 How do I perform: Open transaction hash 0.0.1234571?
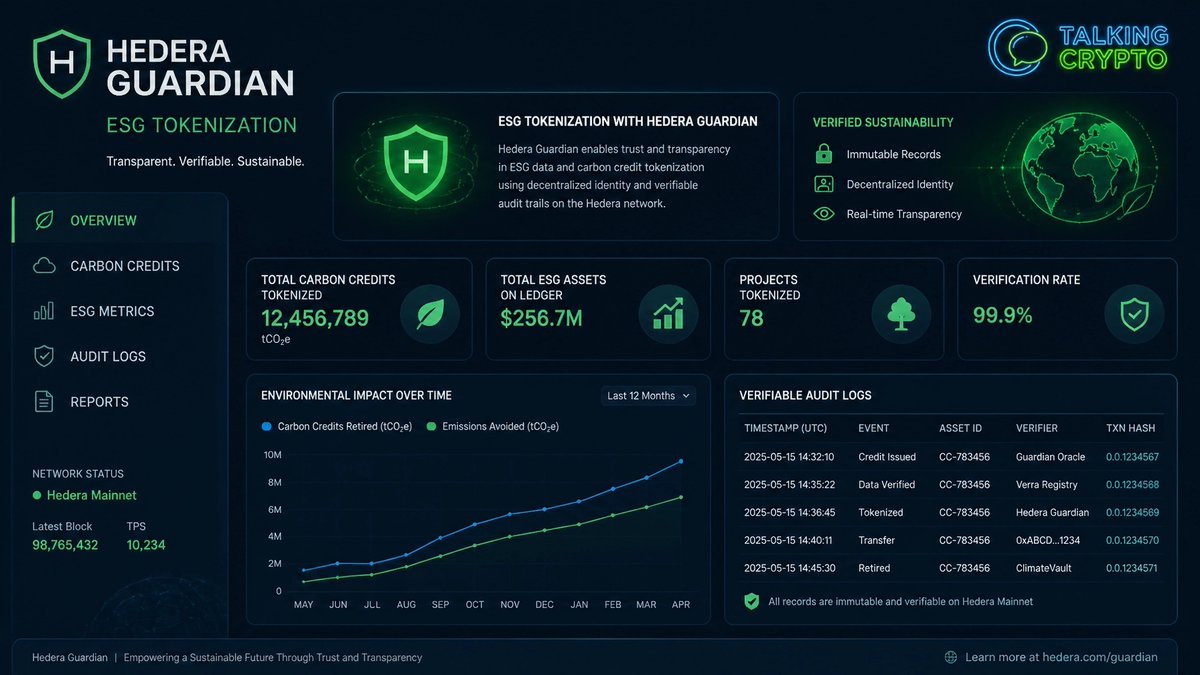(1132, 568)
